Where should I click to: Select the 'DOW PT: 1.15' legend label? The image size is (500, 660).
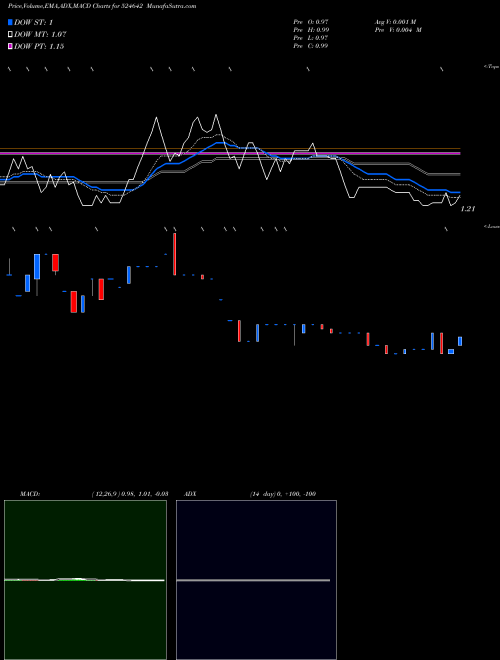39,47
